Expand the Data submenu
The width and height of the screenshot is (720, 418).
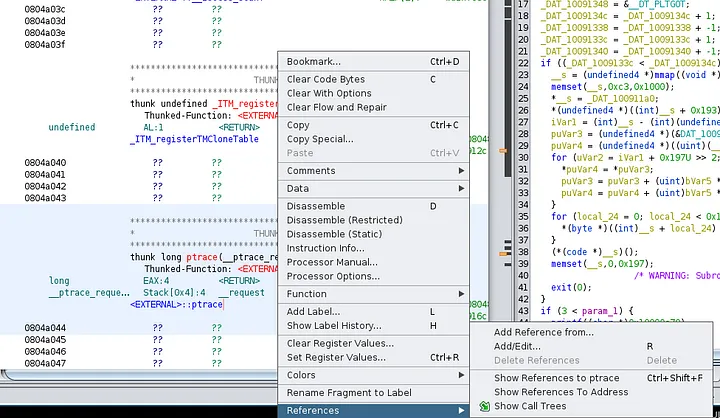(373, 188)
